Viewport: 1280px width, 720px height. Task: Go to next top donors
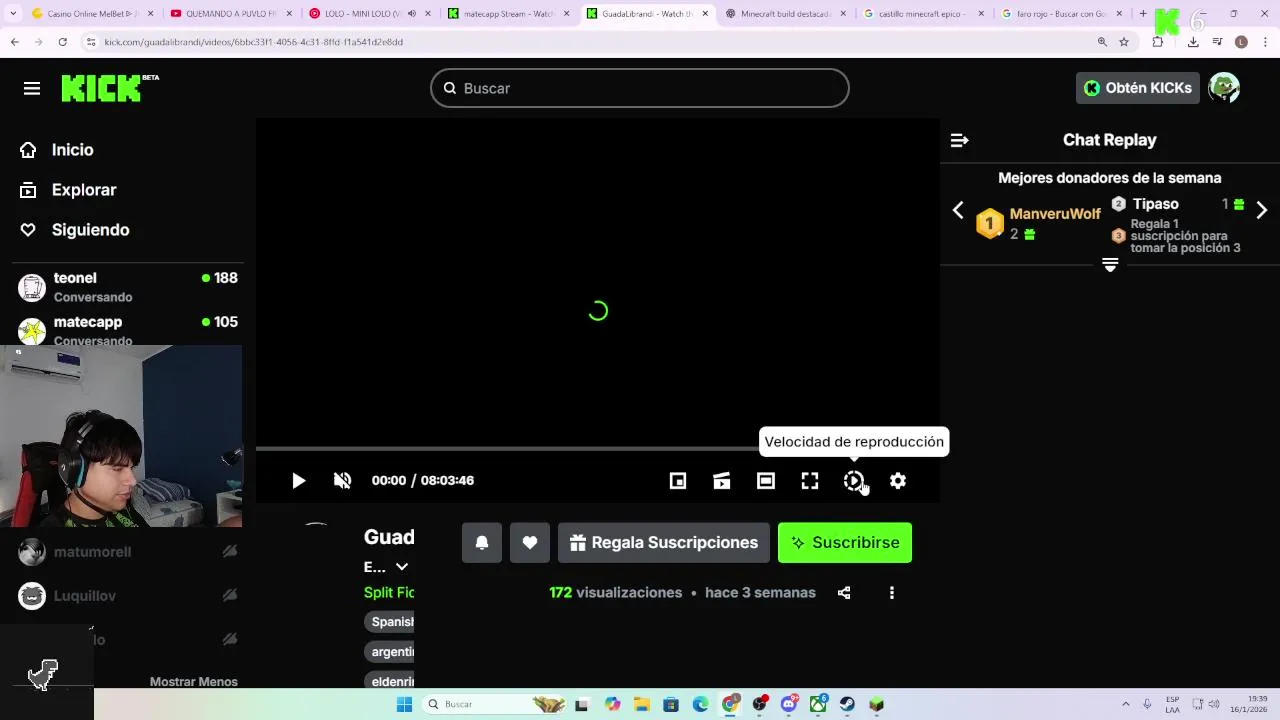[x=1262, y=210]
